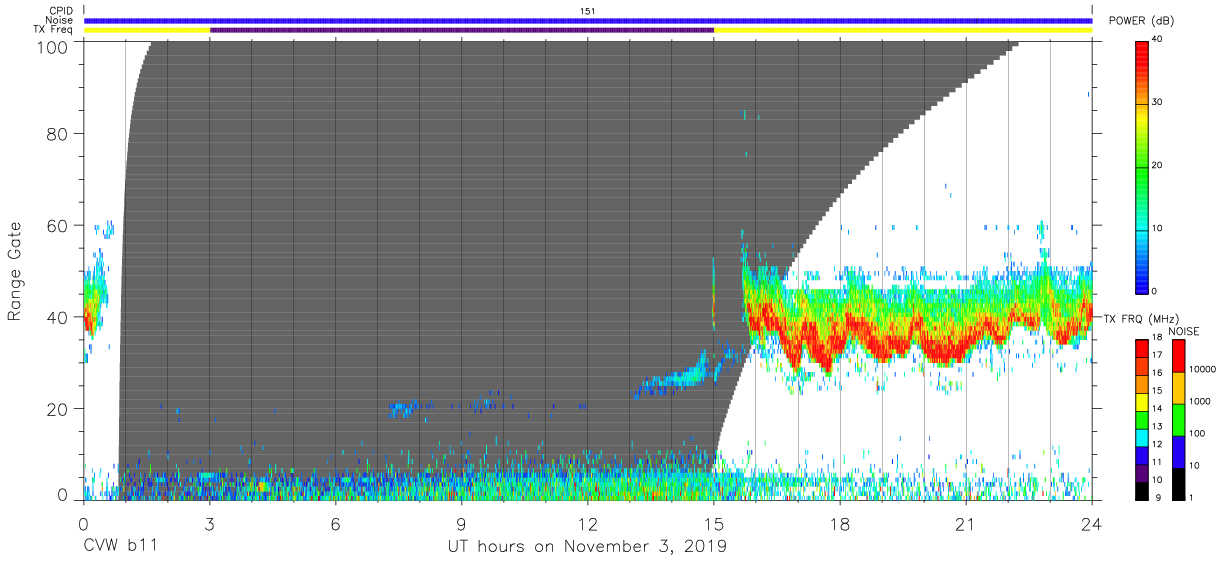Click 'UT hours on November 3, 2019' axis title

click(x=587, y=547)
